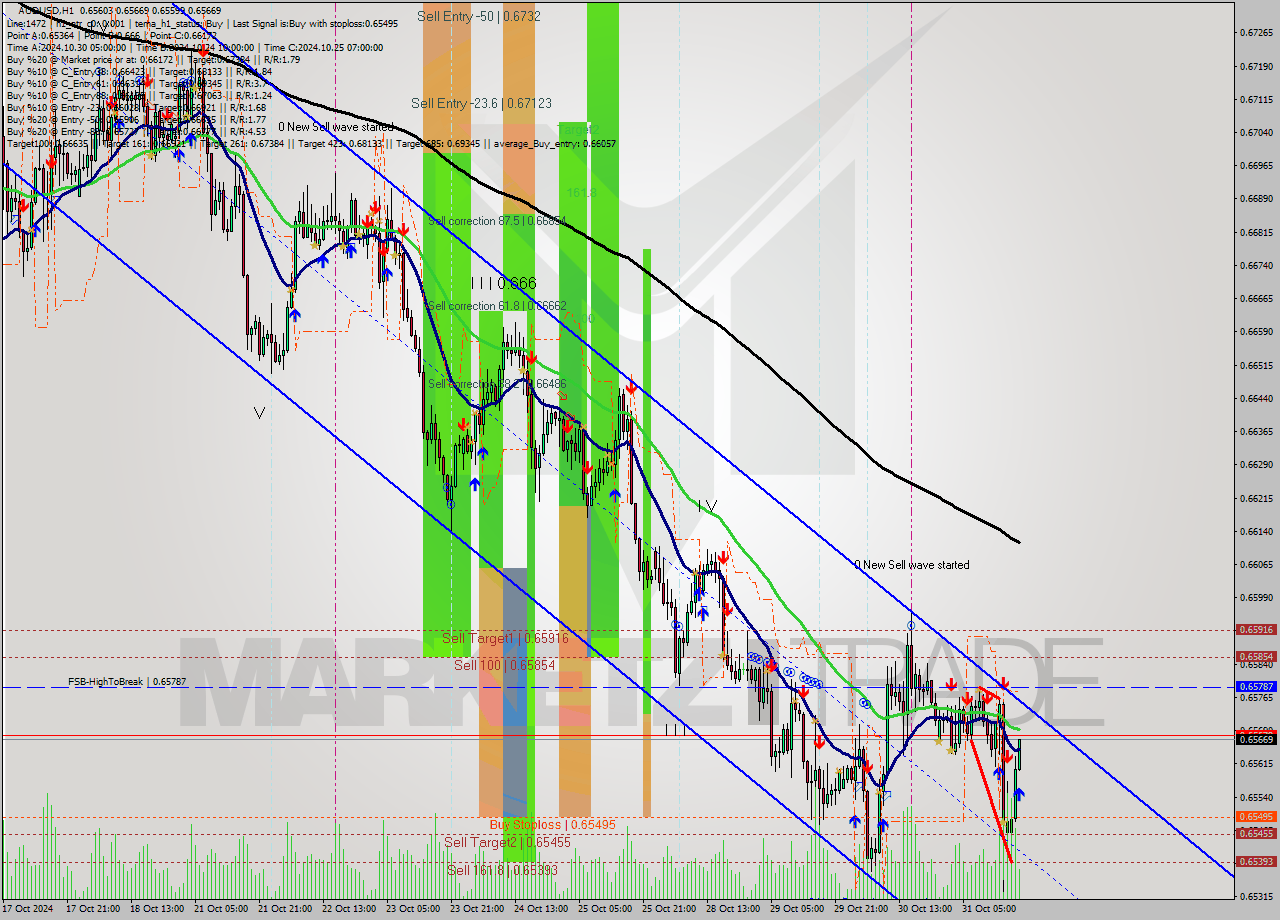Click the info line ending with R/R:1.68
Screen dimensions: 1280x920
point(136,107)
